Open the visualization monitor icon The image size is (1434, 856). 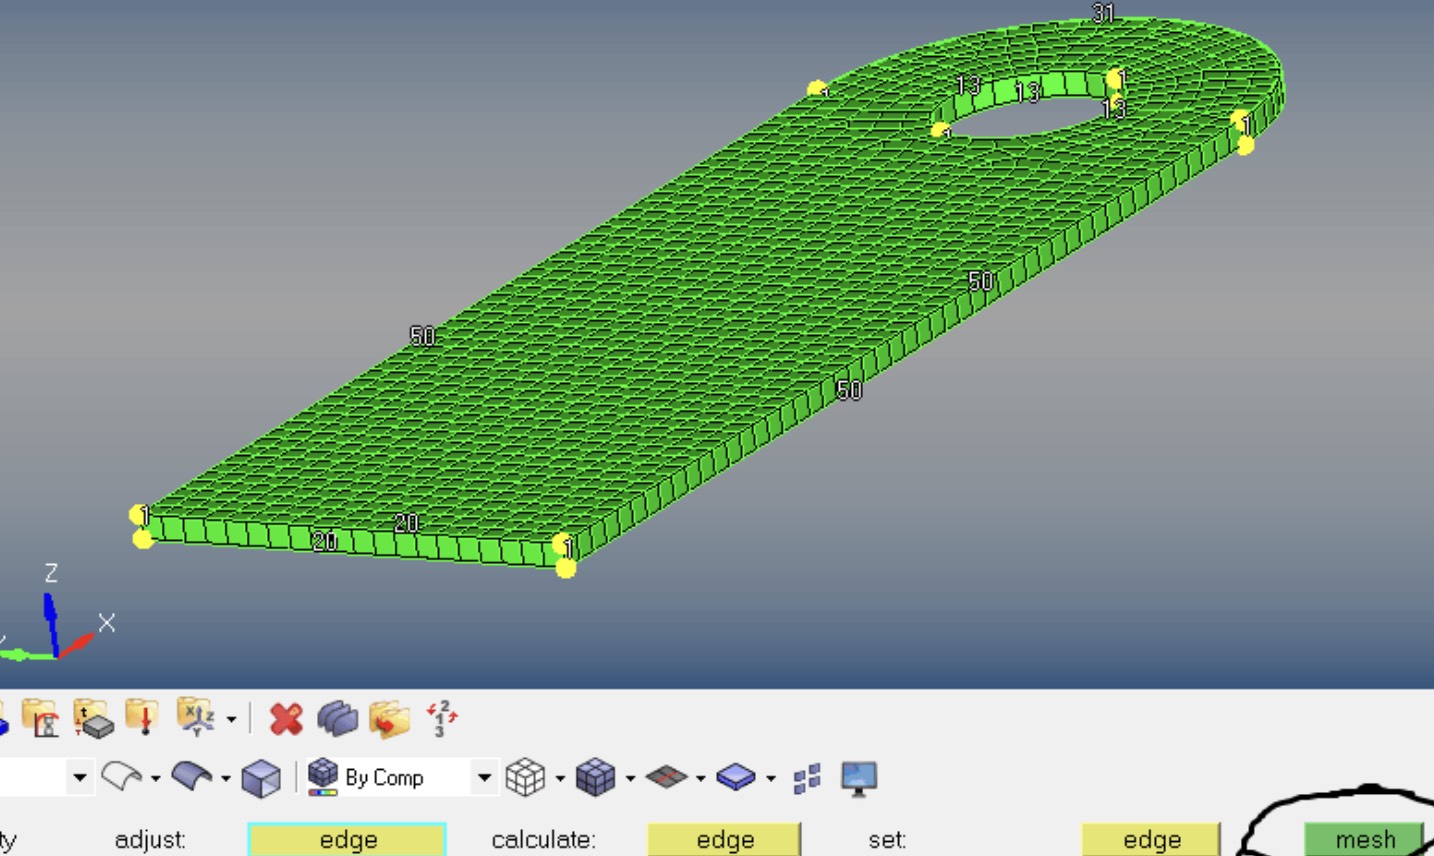click(x=859, y=778)
